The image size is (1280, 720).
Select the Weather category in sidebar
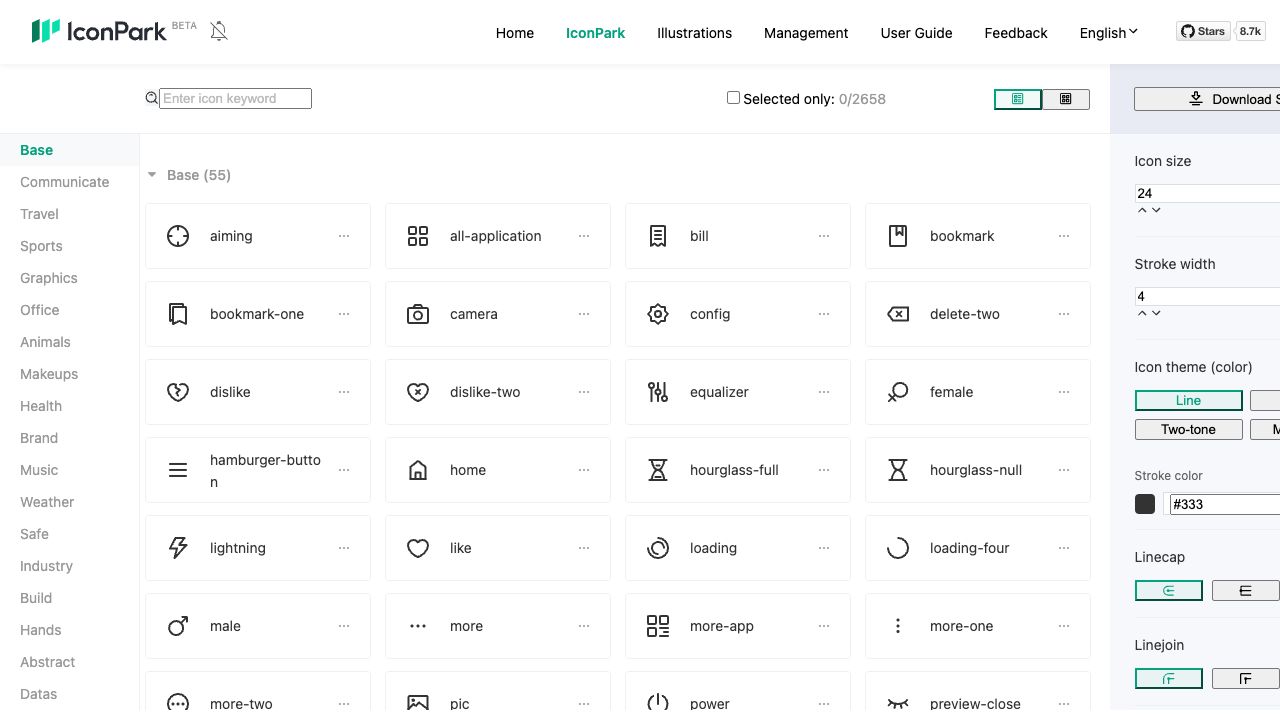[47, 502]
